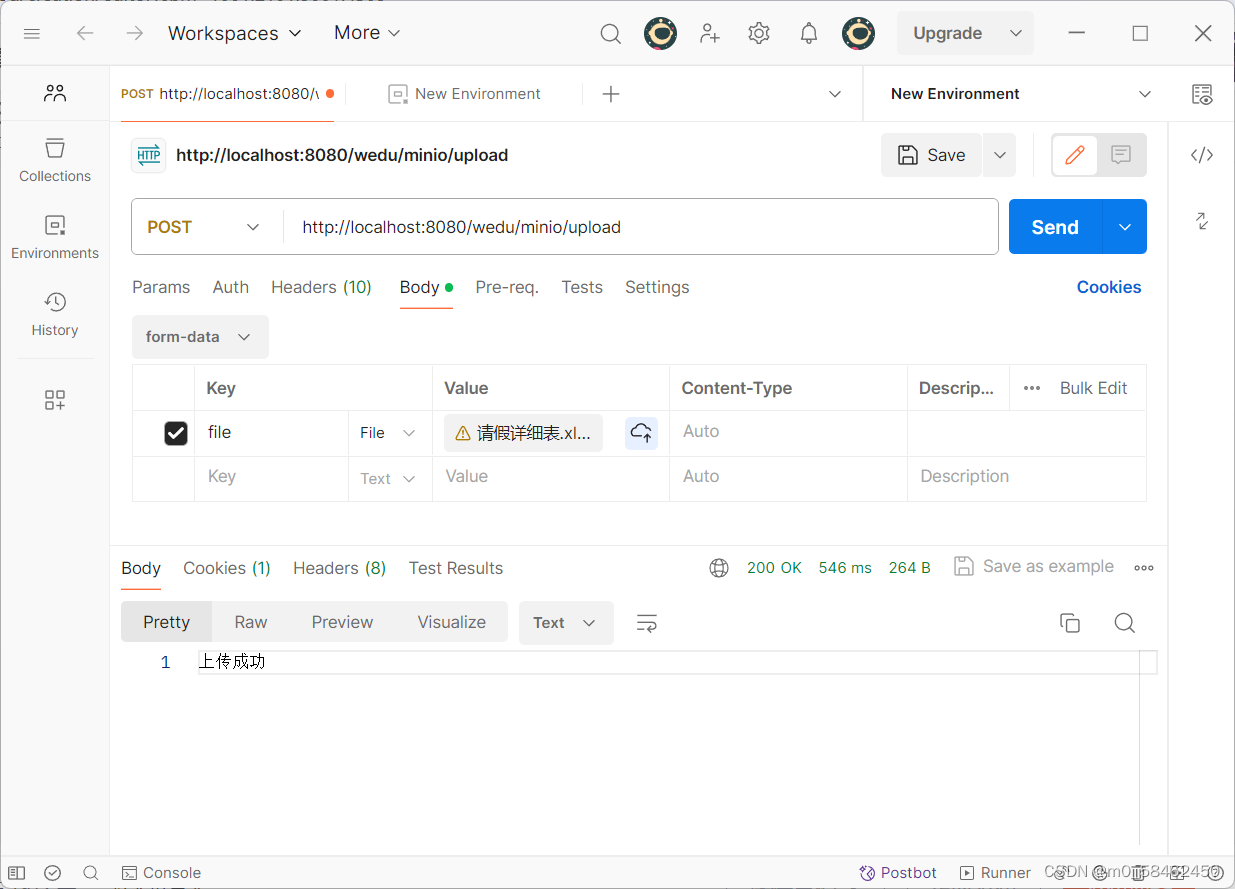Click the Send button

pyautogui.click(x=1054, y=226)
